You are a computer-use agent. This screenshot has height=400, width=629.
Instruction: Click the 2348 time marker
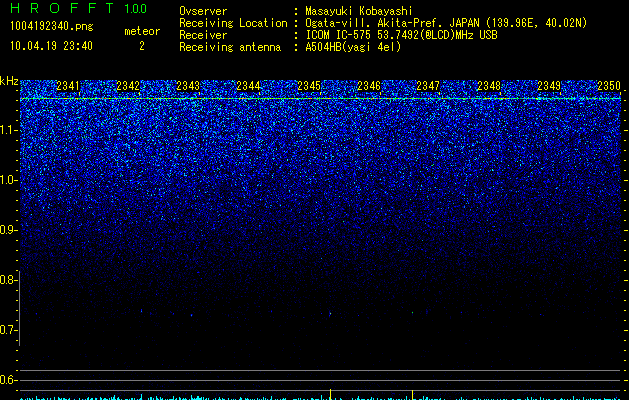489,86
